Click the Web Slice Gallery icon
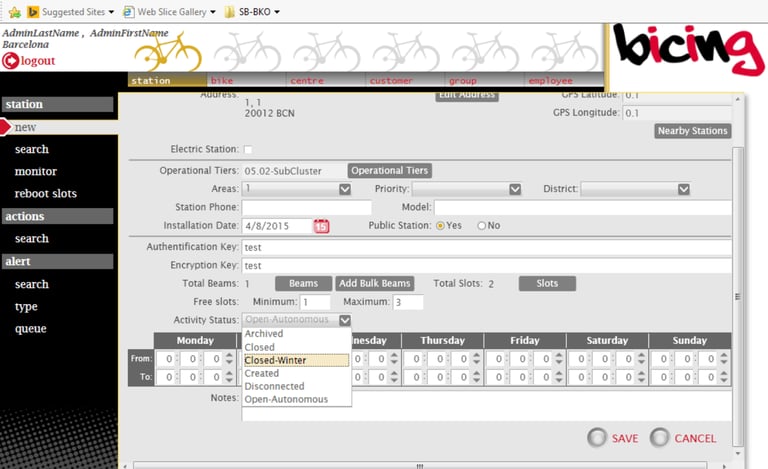 128,12
